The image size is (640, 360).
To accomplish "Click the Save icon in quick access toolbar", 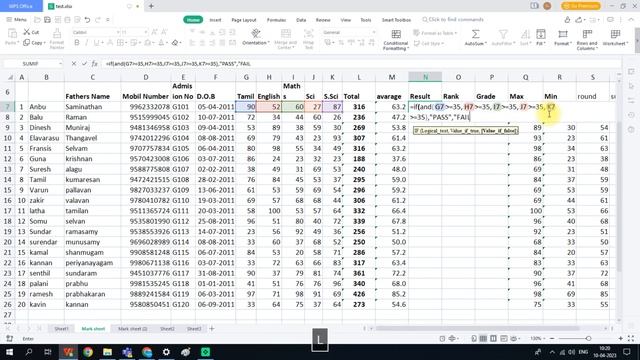I will (47, 20).
